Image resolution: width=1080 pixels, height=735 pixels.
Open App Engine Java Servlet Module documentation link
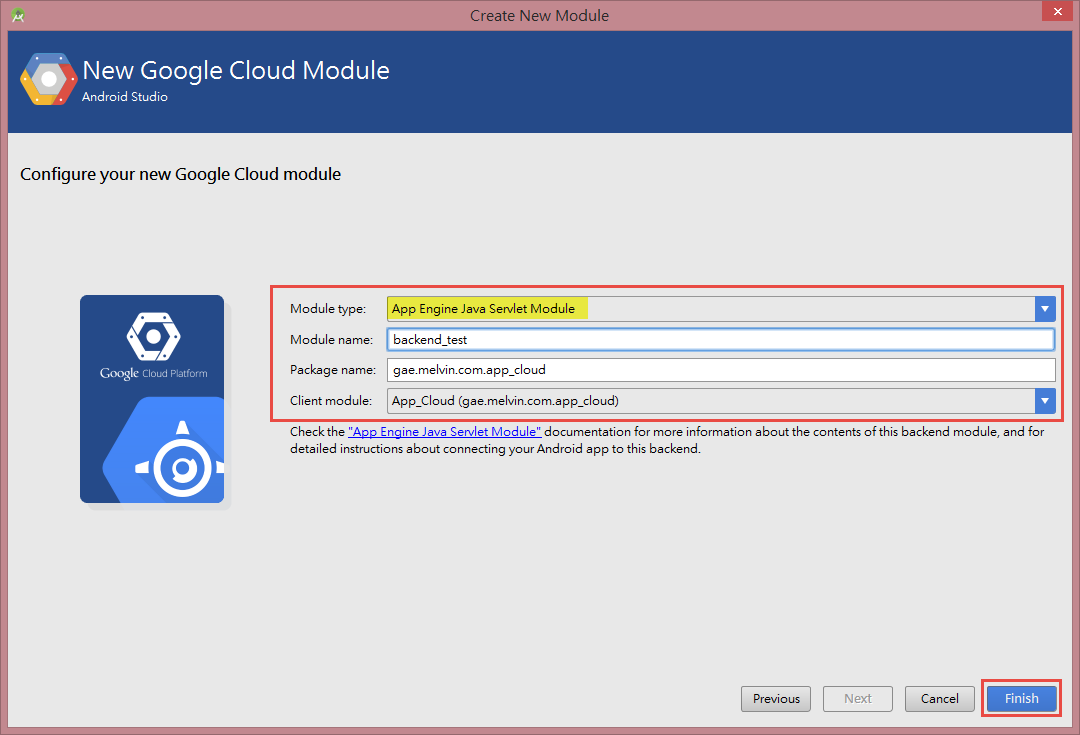point(444,432)
